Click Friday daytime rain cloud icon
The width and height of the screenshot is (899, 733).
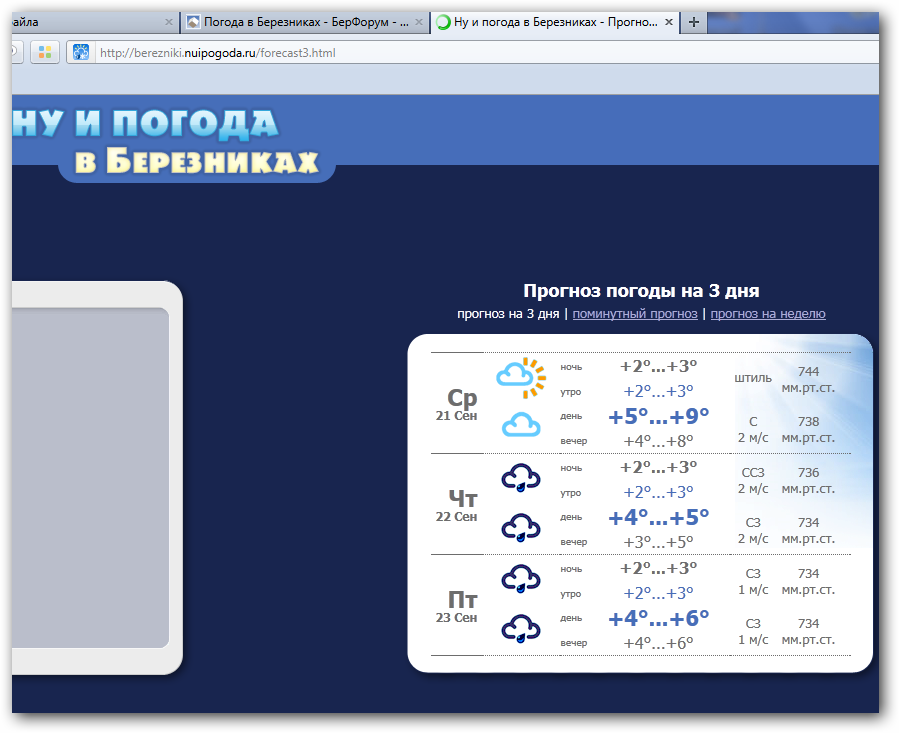[521, 629]
